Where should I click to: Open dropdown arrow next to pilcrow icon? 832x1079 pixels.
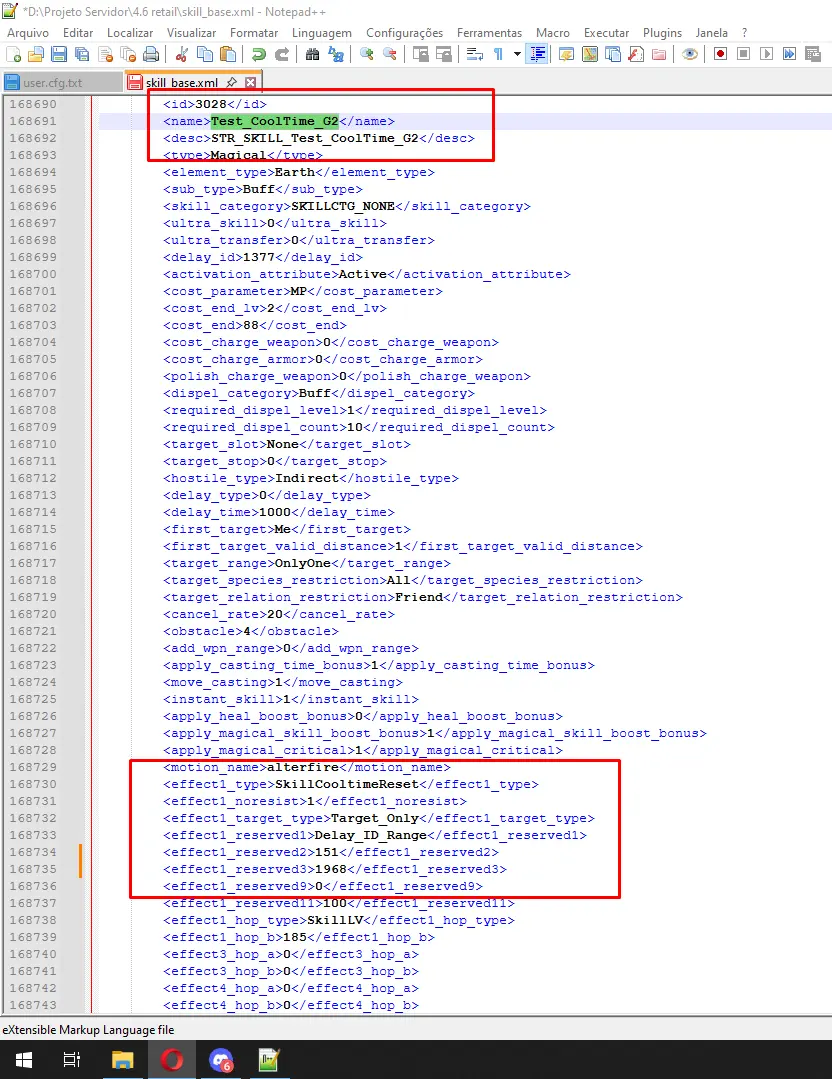(517, 54)
